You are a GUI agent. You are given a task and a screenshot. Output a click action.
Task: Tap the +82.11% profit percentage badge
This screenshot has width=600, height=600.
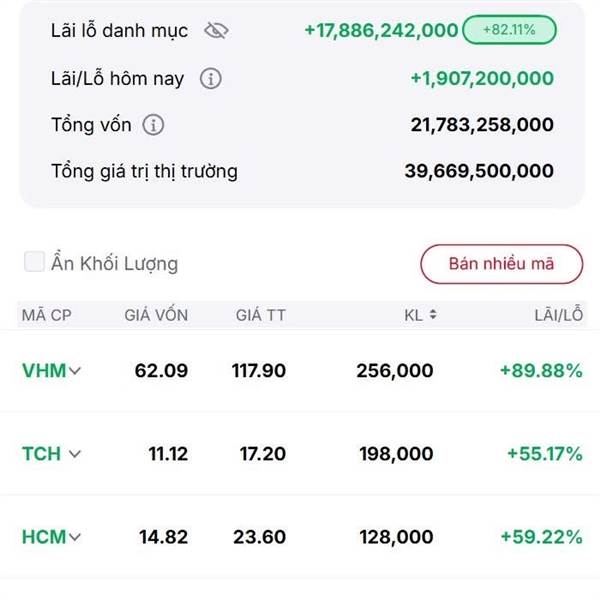point(509,30)
